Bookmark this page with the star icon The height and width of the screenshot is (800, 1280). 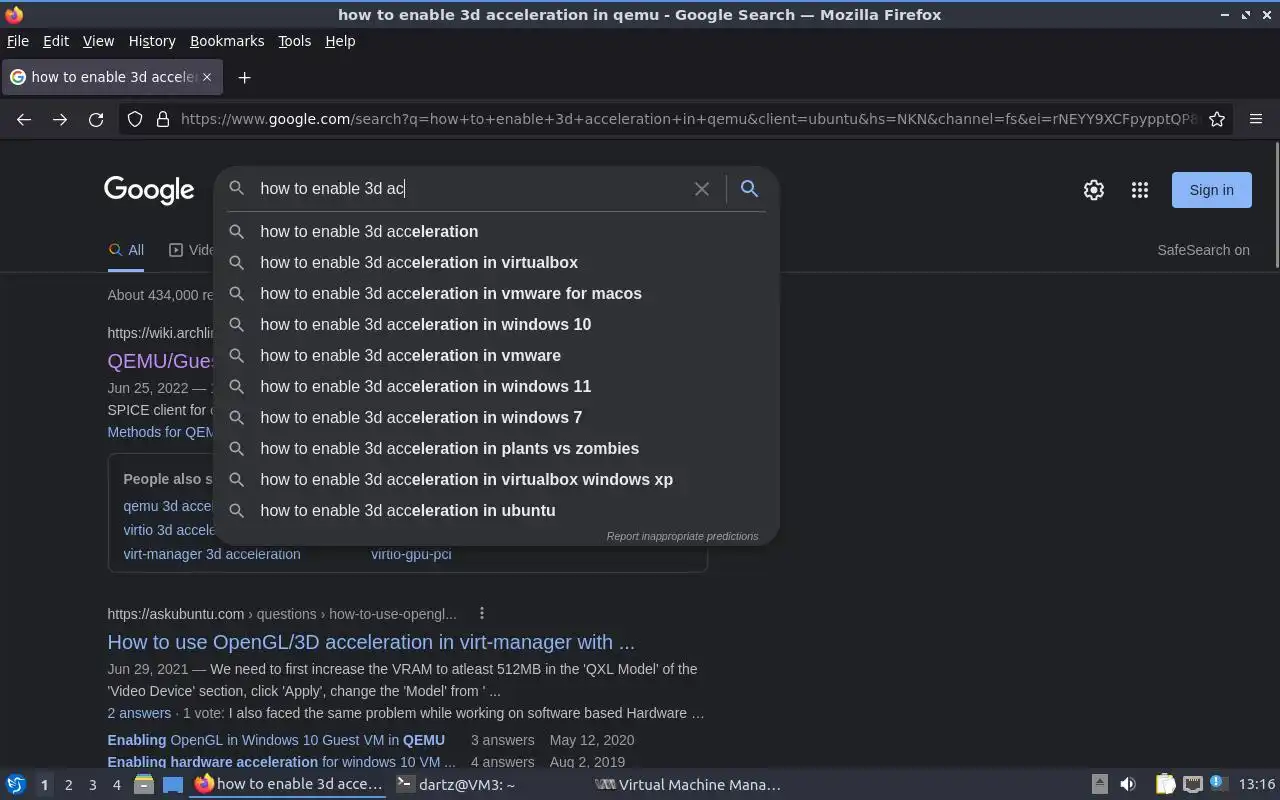point(1217,119)
